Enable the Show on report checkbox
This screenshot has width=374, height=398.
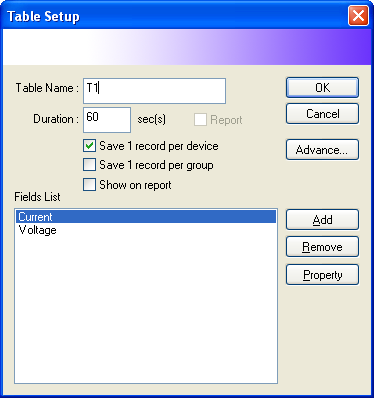89,185
